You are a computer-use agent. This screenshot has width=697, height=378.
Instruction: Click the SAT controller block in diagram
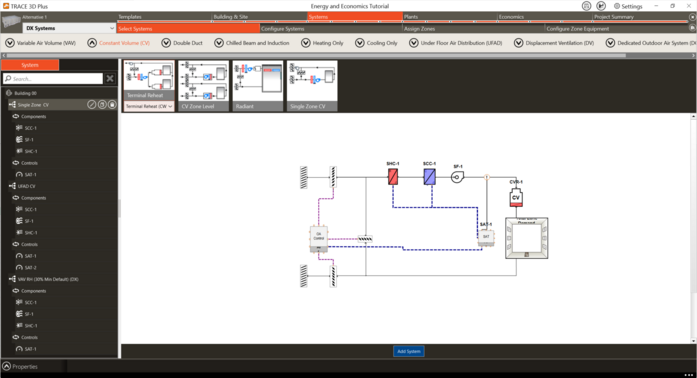point(486,237)
